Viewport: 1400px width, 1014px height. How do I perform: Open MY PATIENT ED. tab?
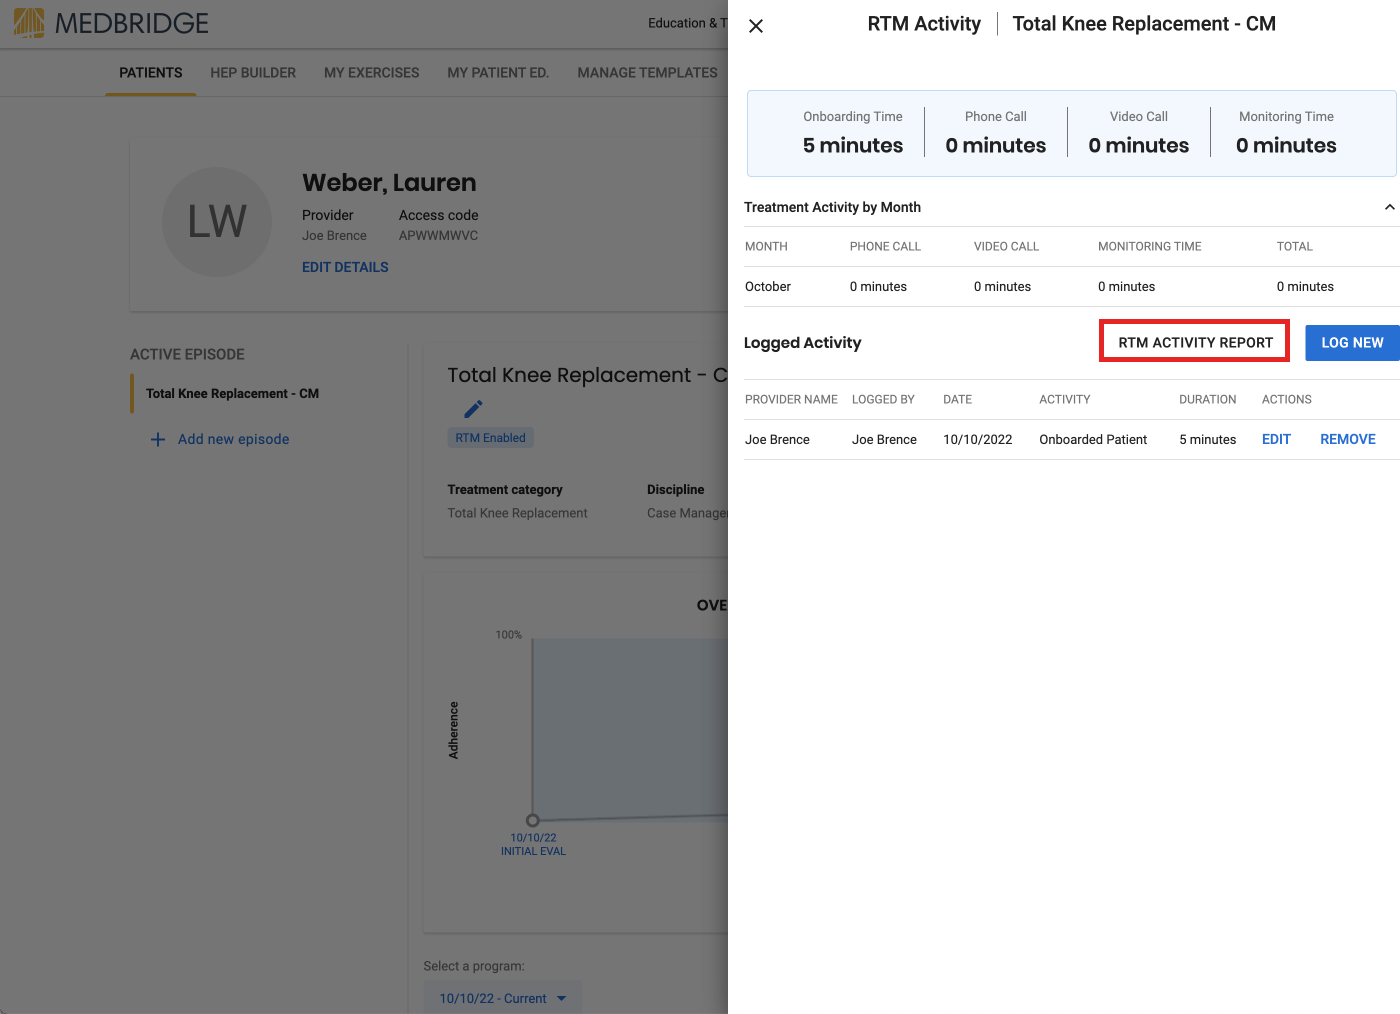(x=498, y=73)
